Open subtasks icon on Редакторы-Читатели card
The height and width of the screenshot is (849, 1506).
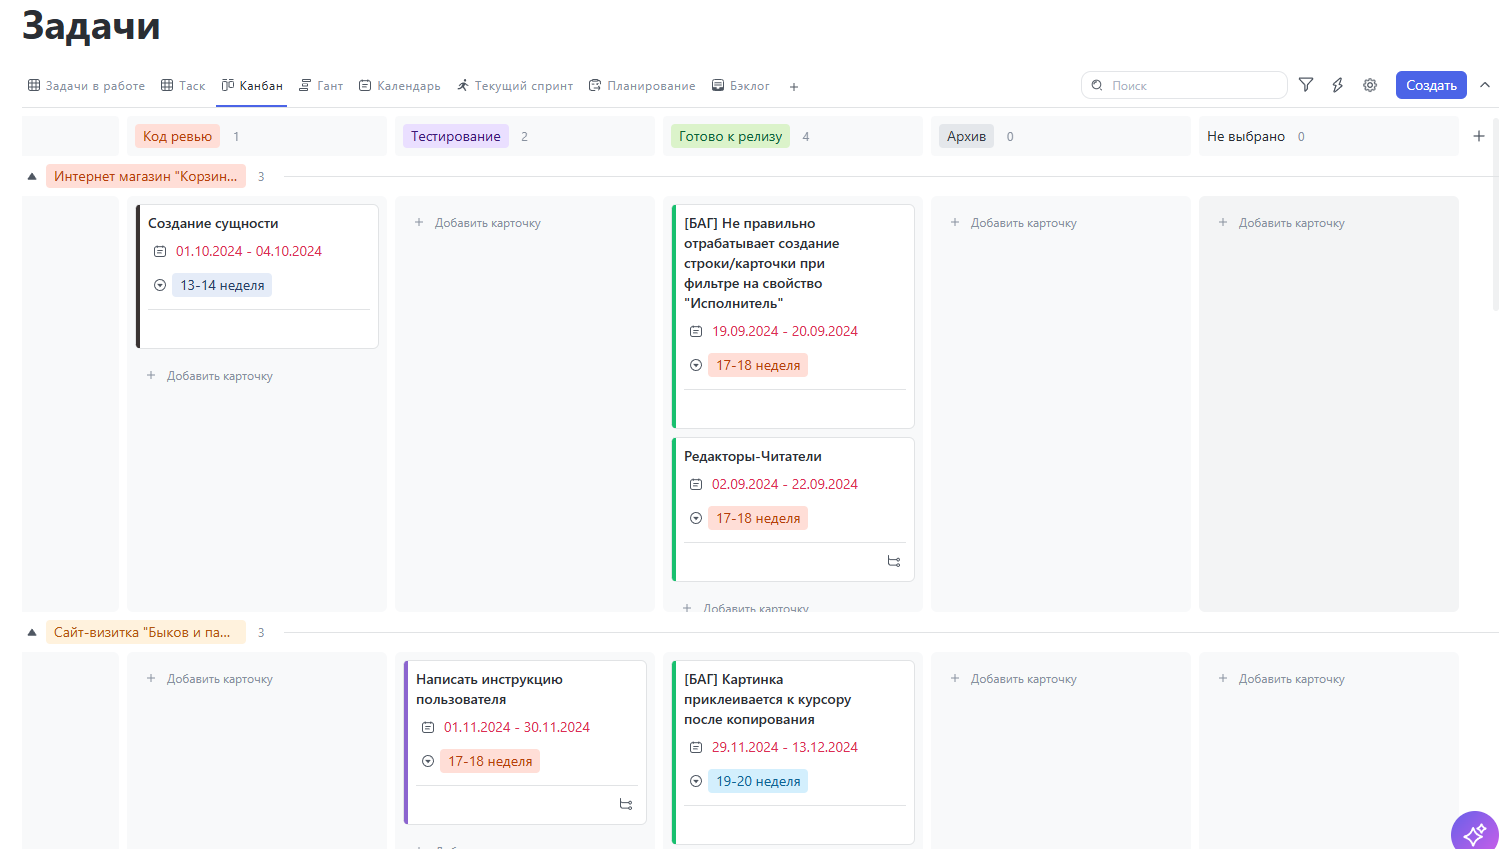tap(893, 561)
